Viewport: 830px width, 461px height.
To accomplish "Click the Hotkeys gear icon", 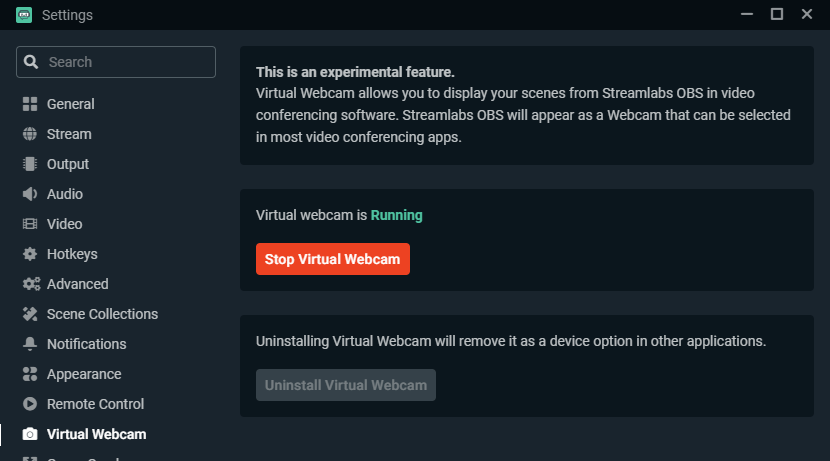I will pyautogui.click(x=30, y=254).
